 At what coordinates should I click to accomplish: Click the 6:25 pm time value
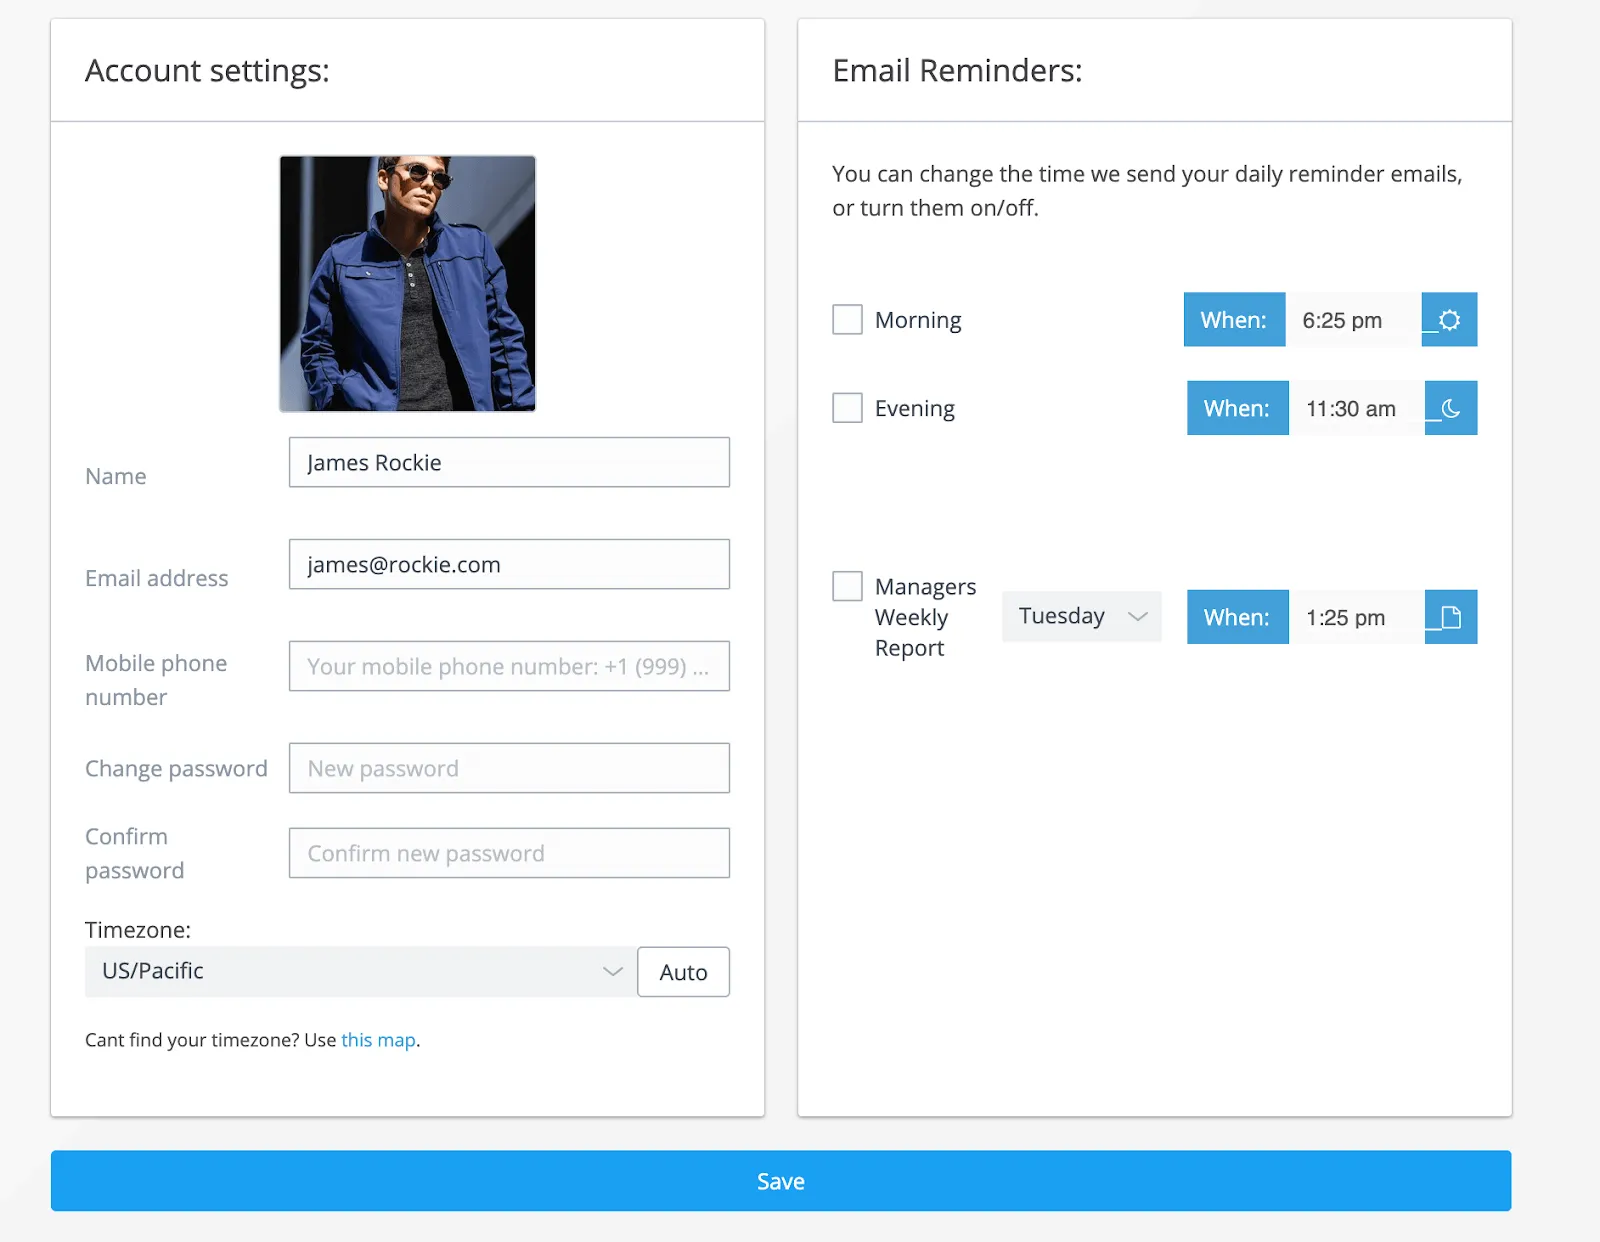coord(1343,320)
